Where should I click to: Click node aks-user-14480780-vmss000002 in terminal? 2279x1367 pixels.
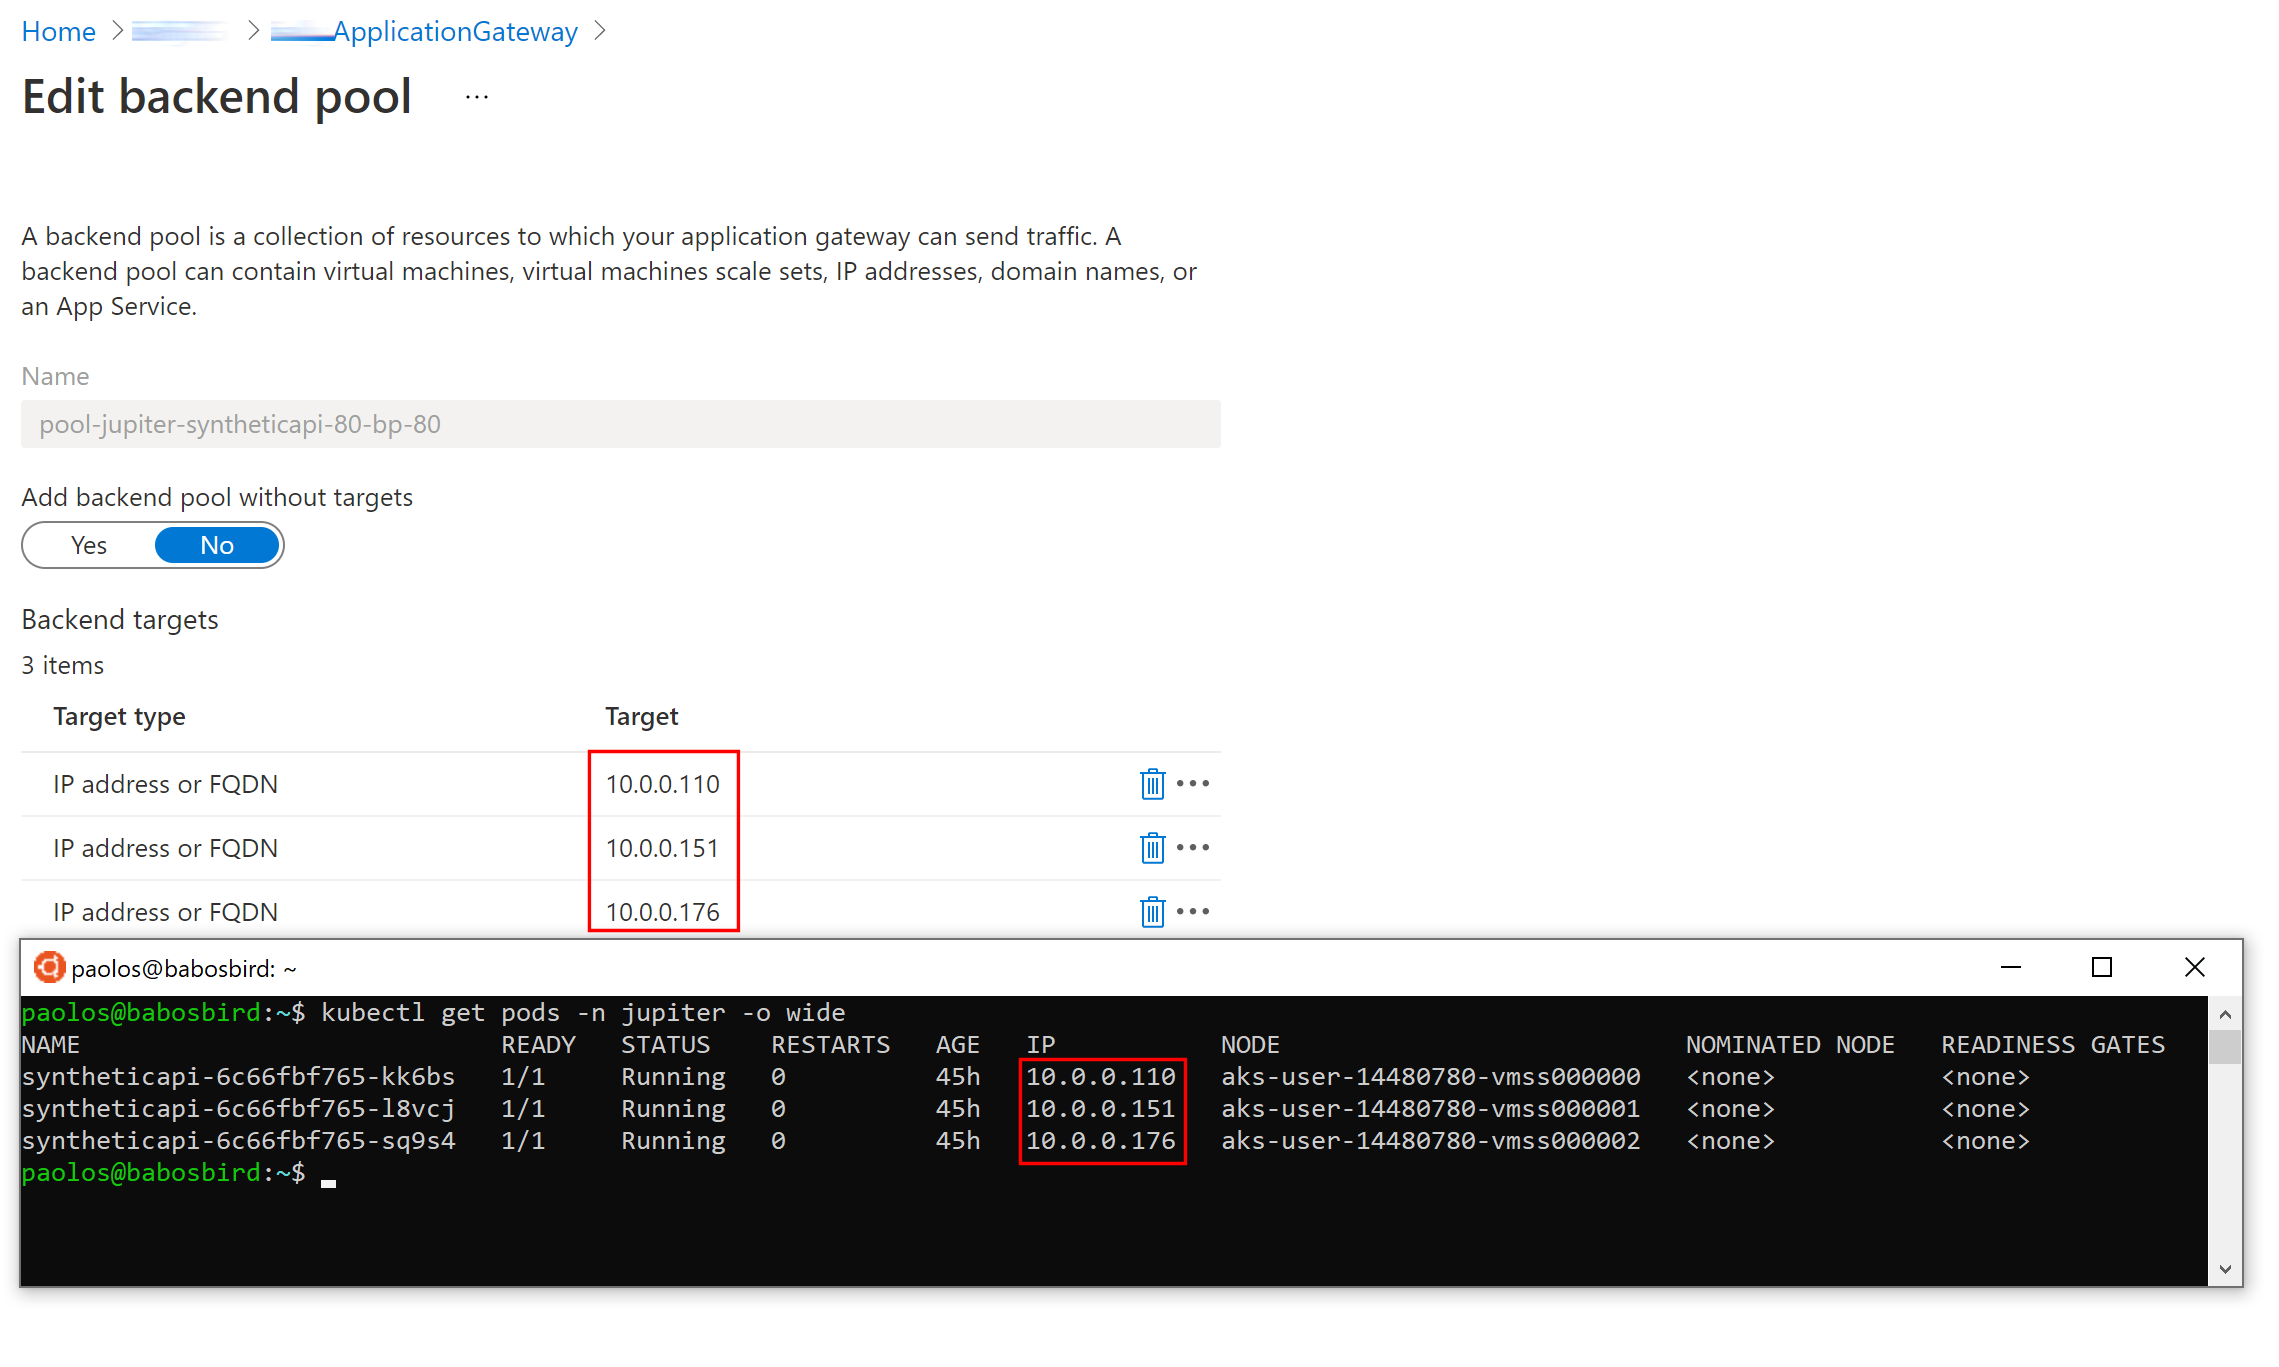[x=1430, y=1141]
